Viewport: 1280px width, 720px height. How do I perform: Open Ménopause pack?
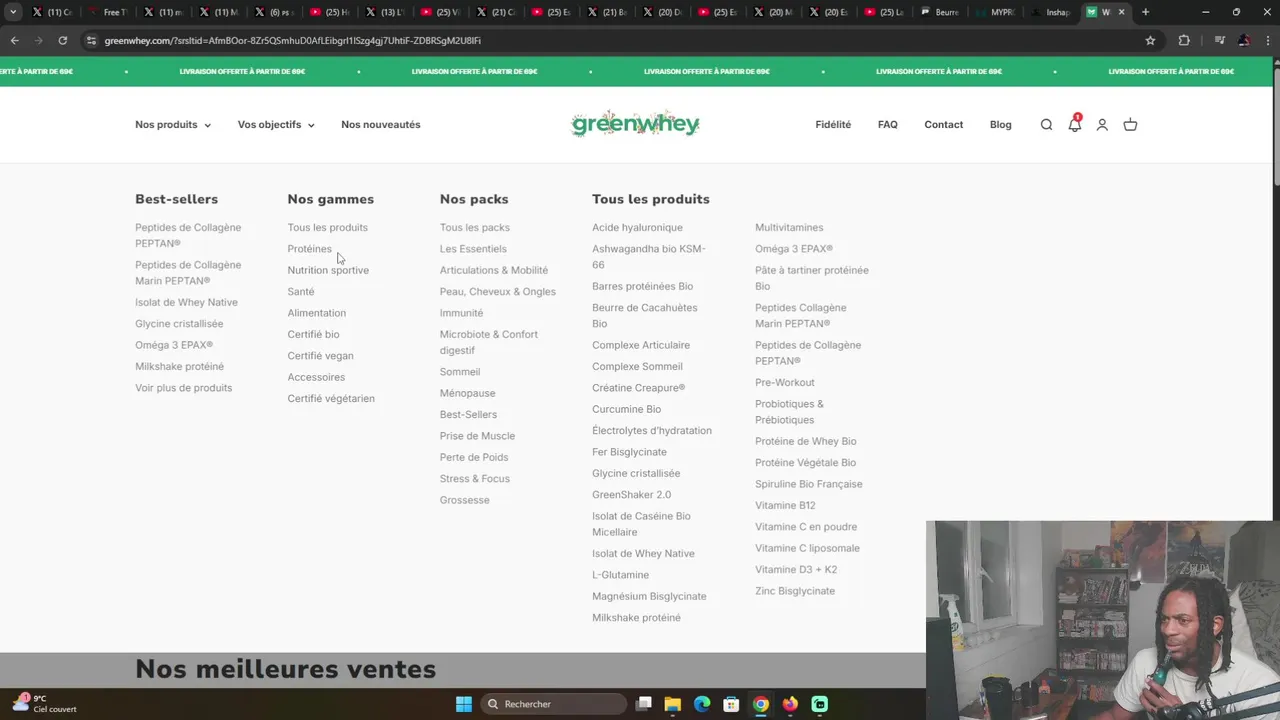(467, 393)
